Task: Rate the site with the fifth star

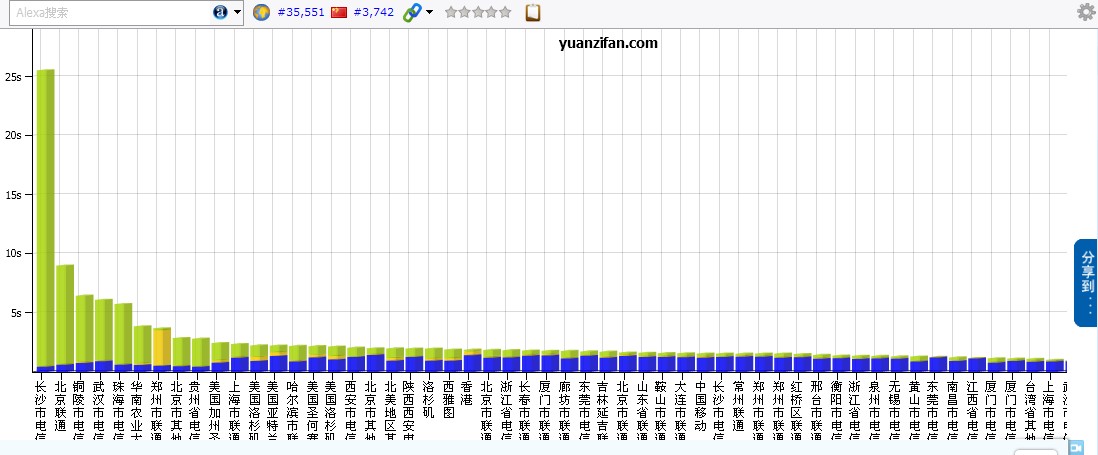Action: click(x=505, y=12)
